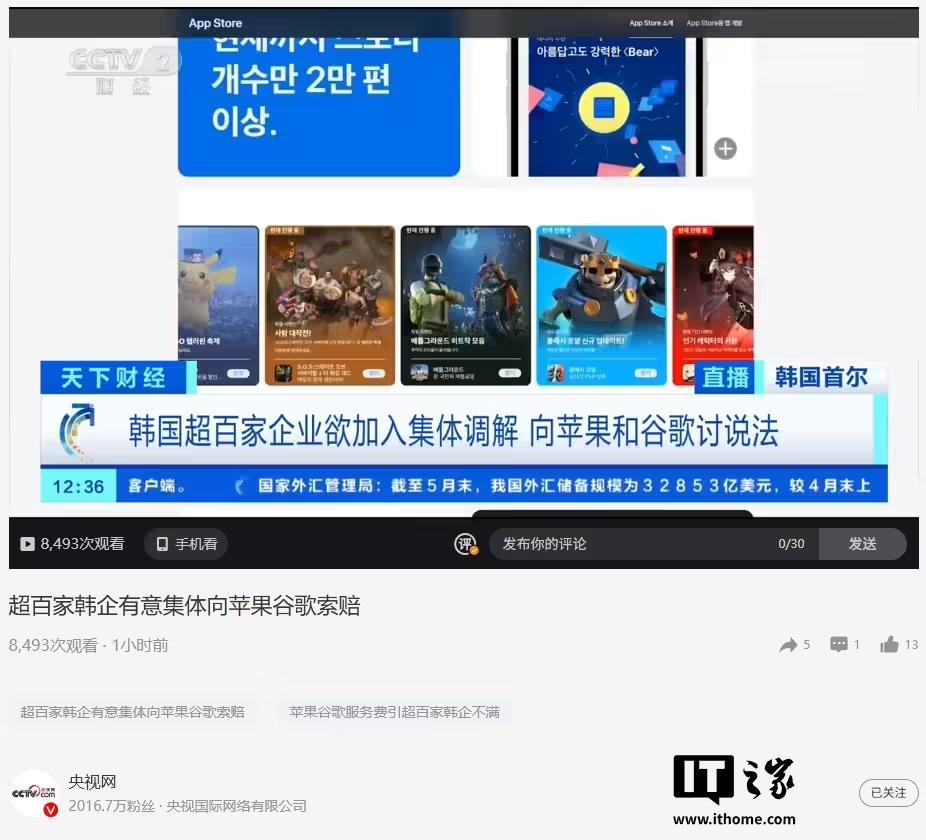This screenshot has height=840, width=926.
Task: Open the 央视网 channel name
Action: [92, 782]
